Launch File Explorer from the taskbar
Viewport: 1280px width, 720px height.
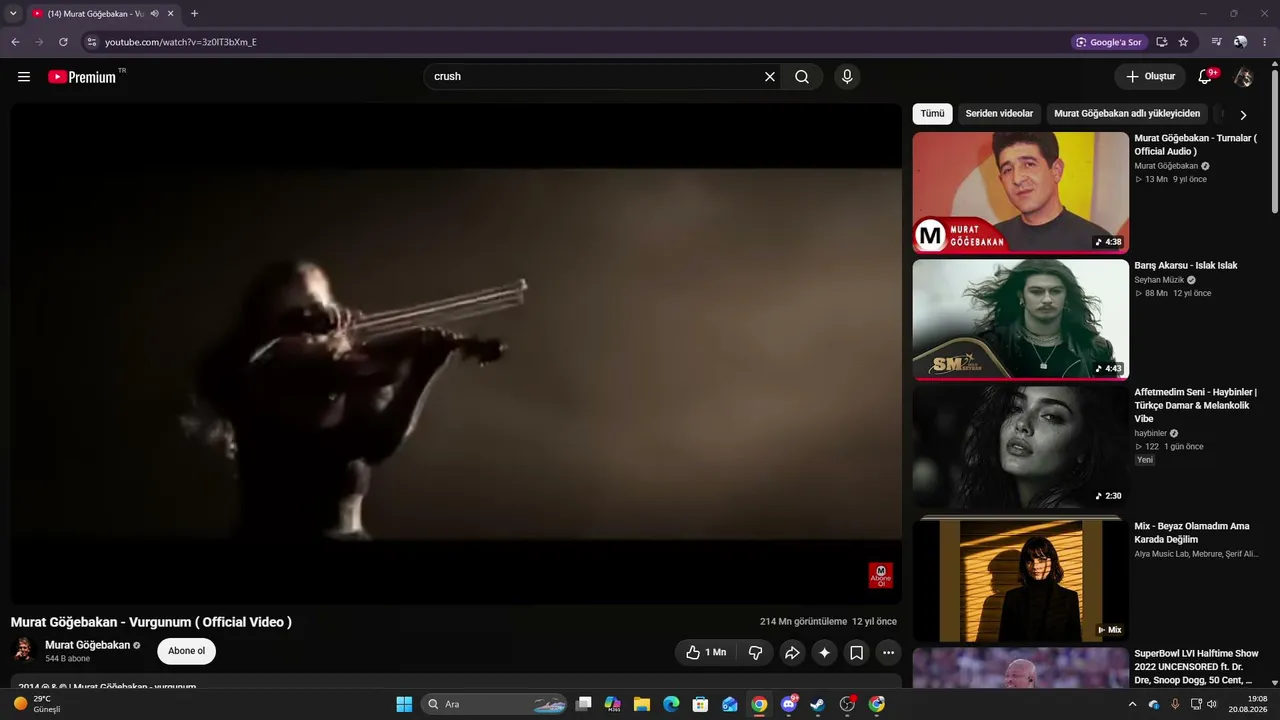point(642,704)
